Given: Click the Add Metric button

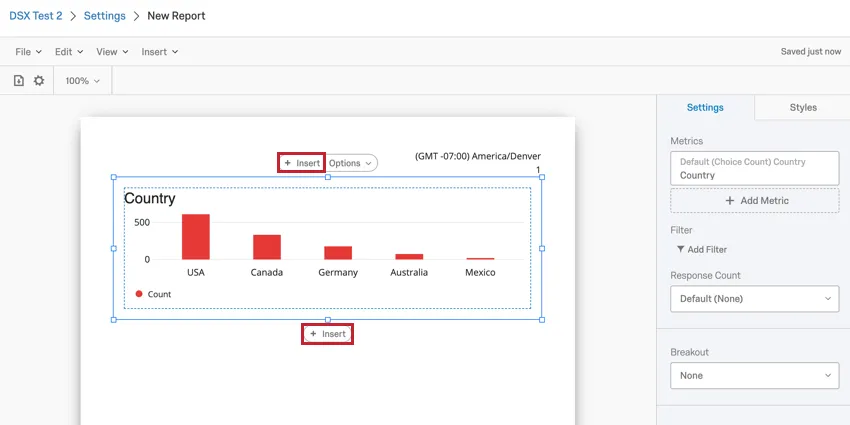Looking at the screenshot, I should pyautogui.click(x=755, y=201).
